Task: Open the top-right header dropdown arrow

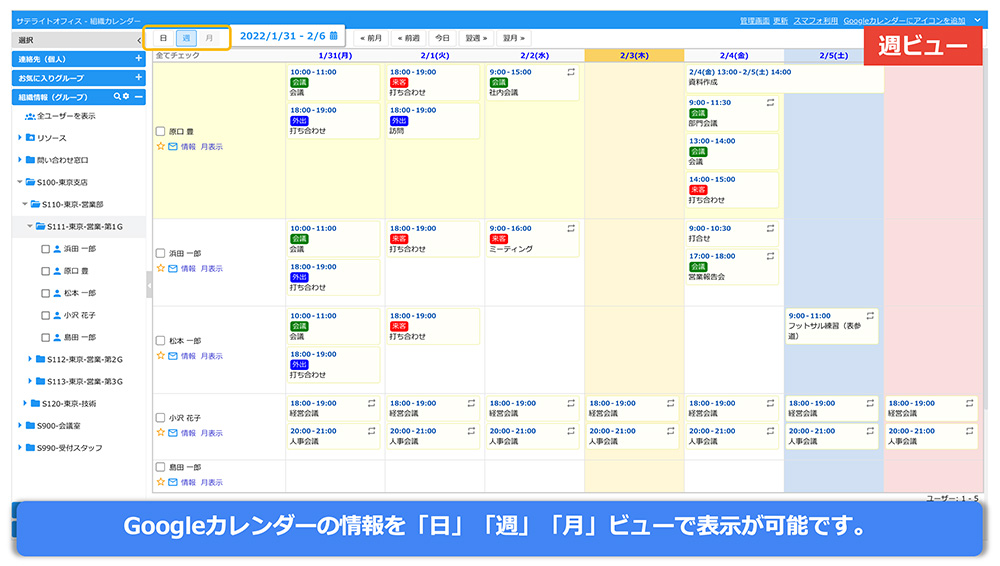Action: 977,20
